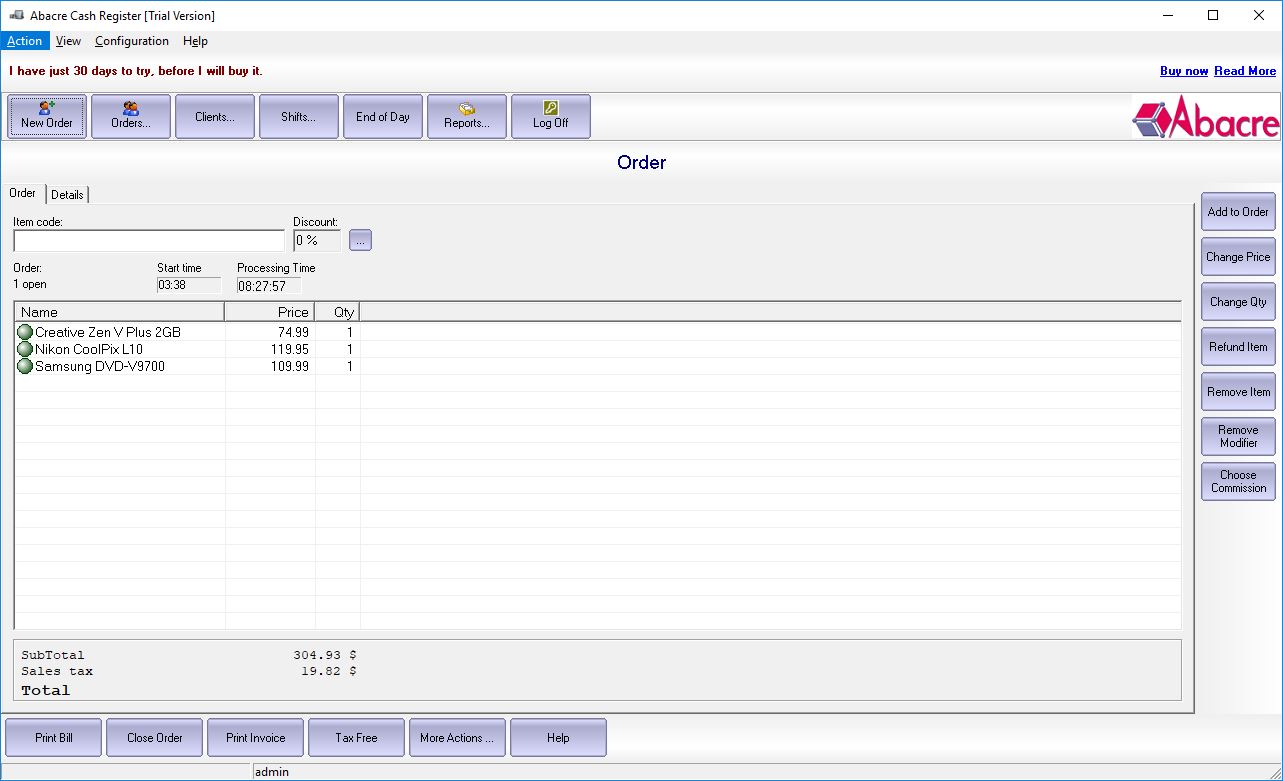Image resolution: width=1283 pixels, height=781 pixels.
Task: Click the green status icon beside Samsung DVD-V9700
Action: (24, 366)
